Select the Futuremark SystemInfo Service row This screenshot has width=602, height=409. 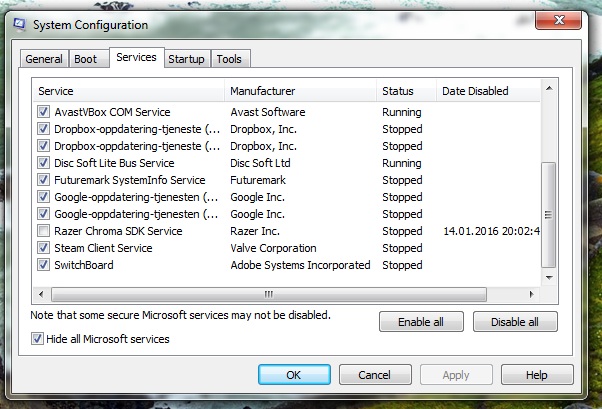tap(288, 180)
